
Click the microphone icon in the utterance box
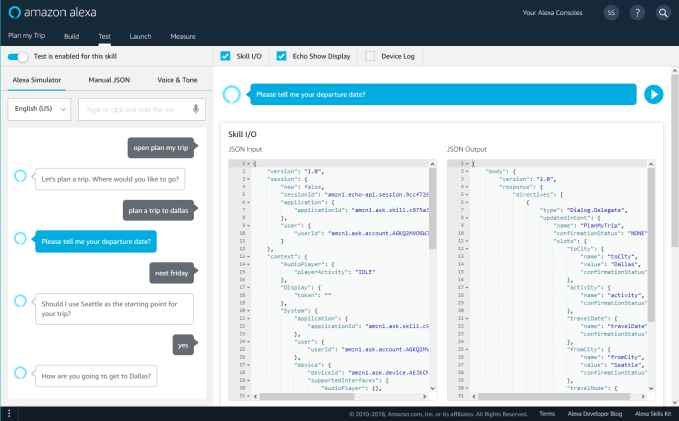197,109
